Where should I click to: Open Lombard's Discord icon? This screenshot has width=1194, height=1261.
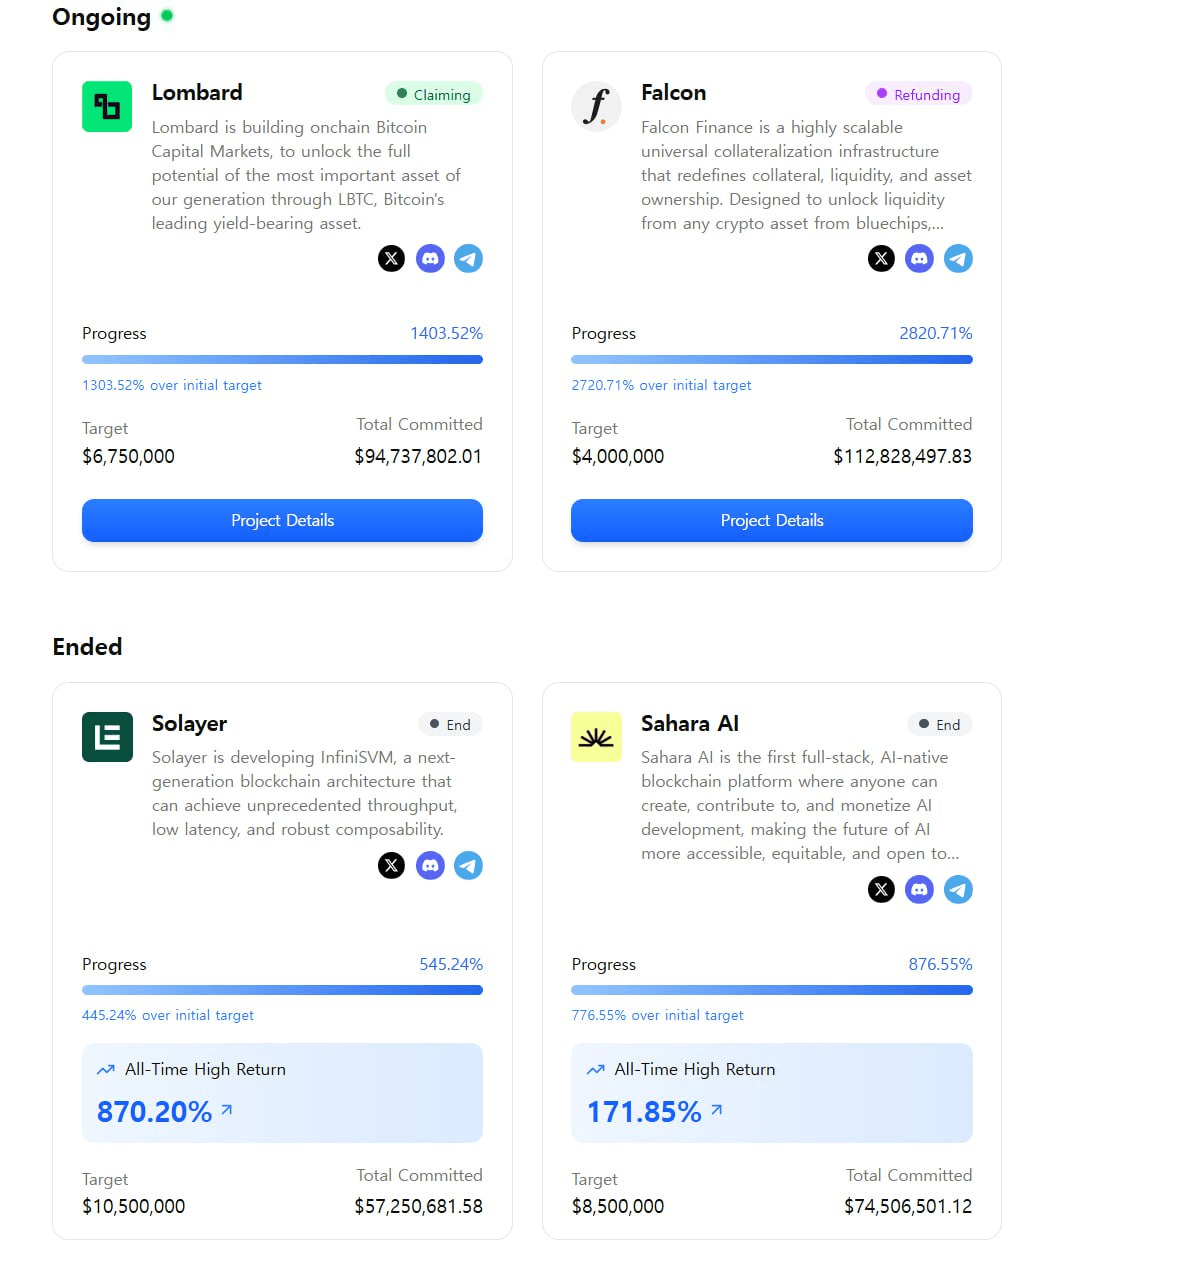tap(430, 259)
